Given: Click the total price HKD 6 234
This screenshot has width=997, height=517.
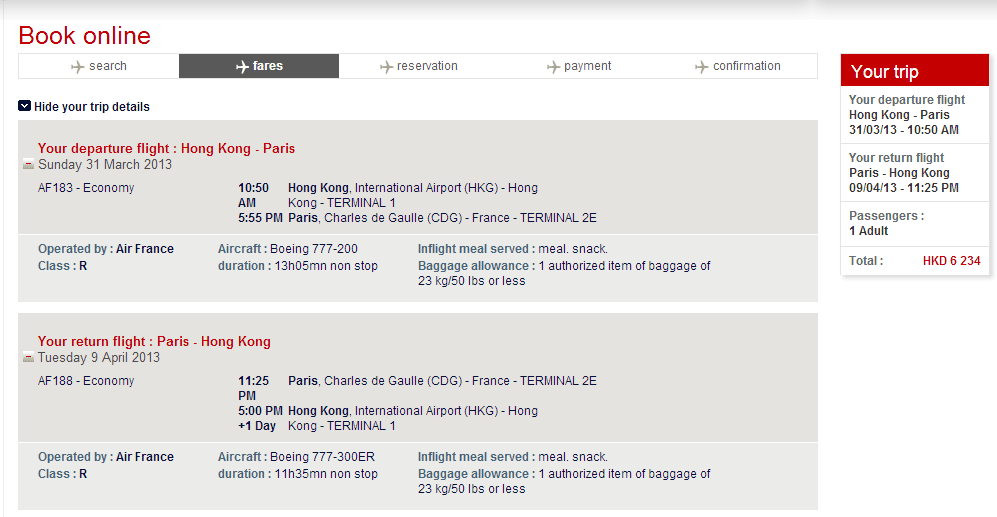Looking at the screenshot, I should pyautogui.click(x=952, y=261).
